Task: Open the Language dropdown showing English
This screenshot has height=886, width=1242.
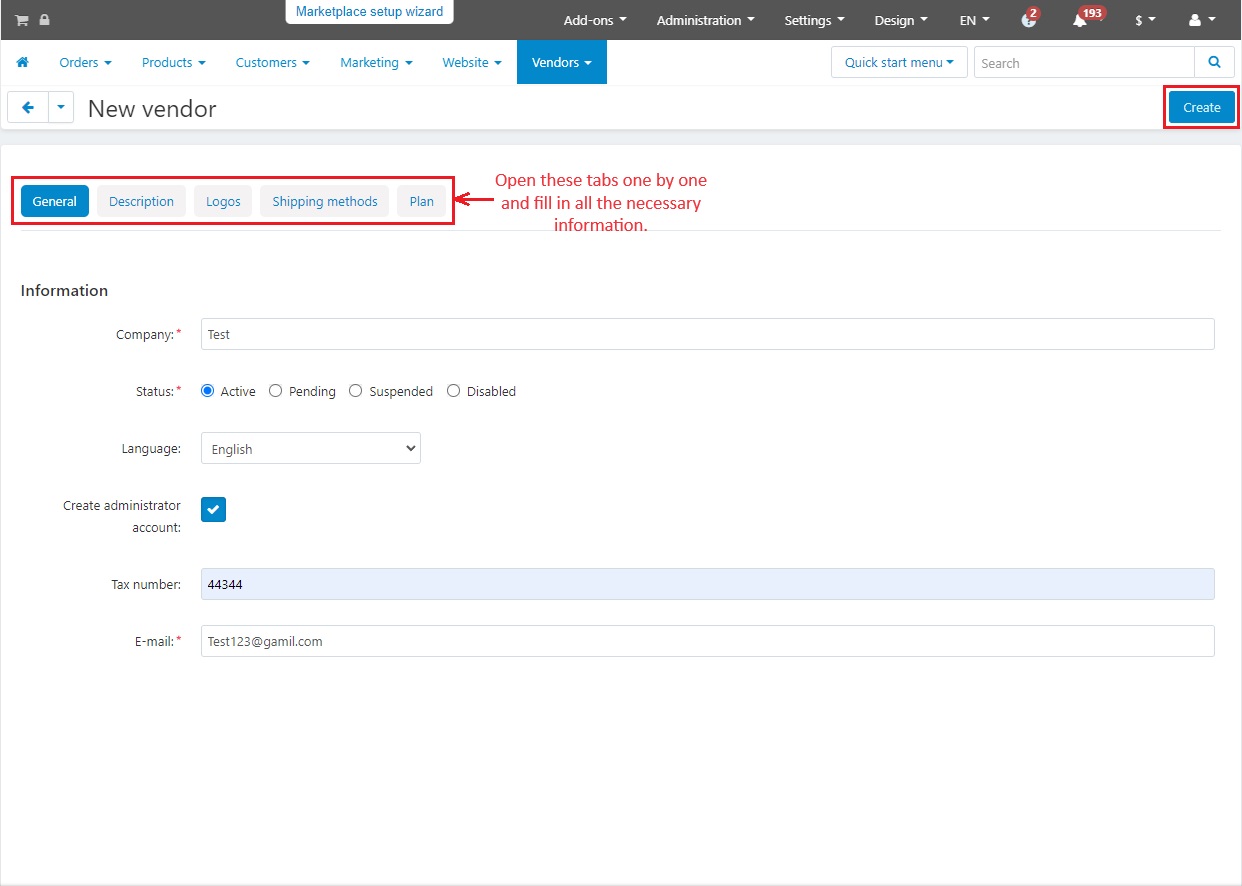Action: (311, 449)
